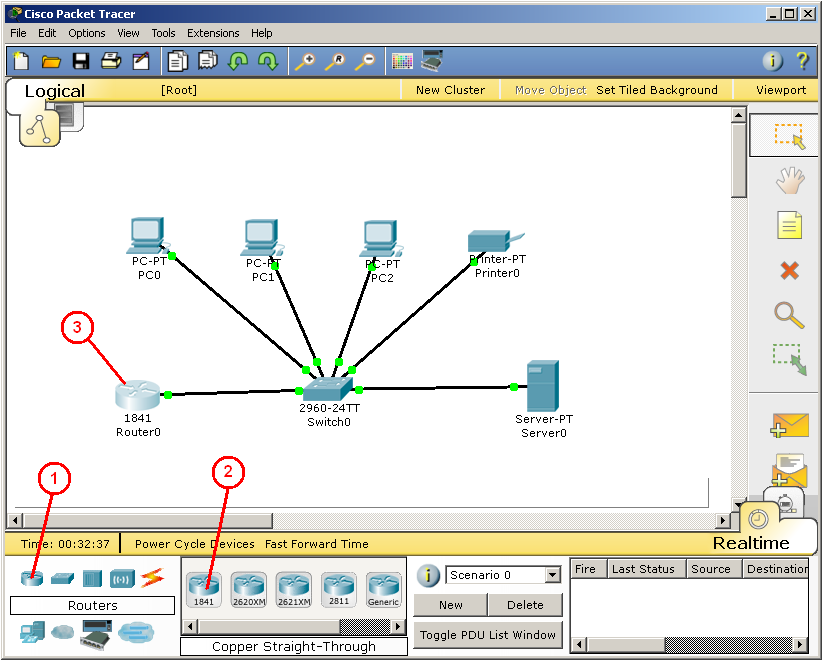Redo using the right green arrow icon

268,61
